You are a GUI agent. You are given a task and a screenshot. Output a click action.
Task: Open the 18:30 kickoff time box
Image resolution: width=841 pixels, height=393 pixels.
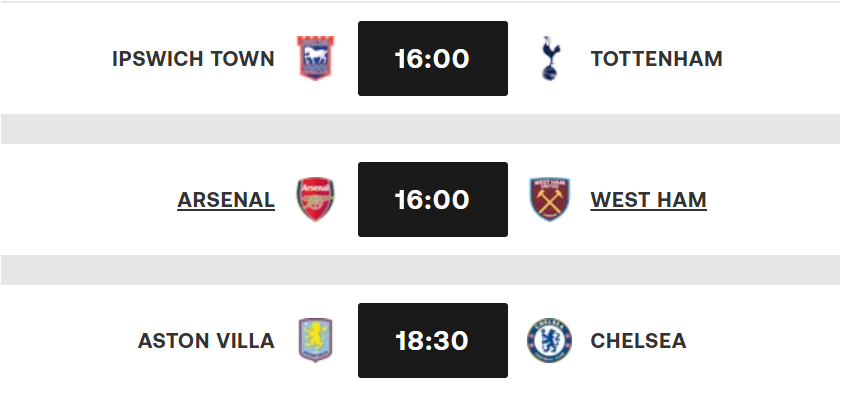[x=433, y=340]
